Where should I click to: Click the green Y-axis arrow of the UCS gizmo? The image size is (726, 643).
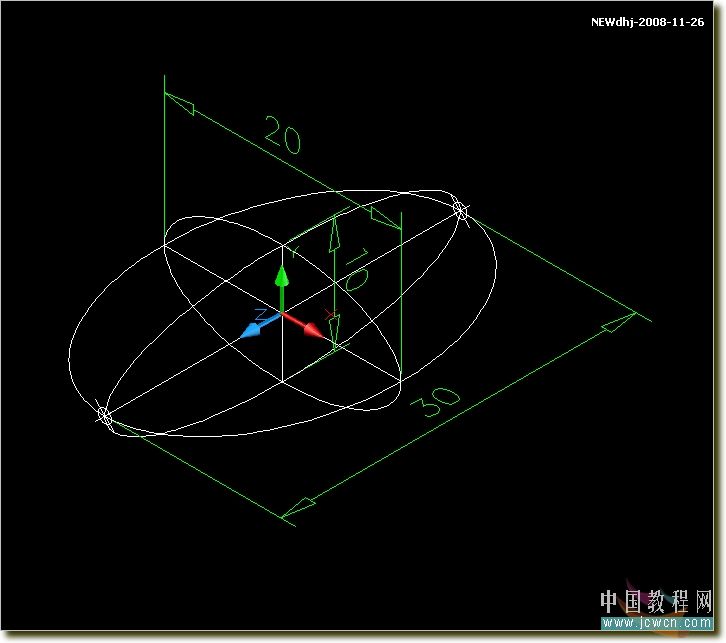point(282,288)
